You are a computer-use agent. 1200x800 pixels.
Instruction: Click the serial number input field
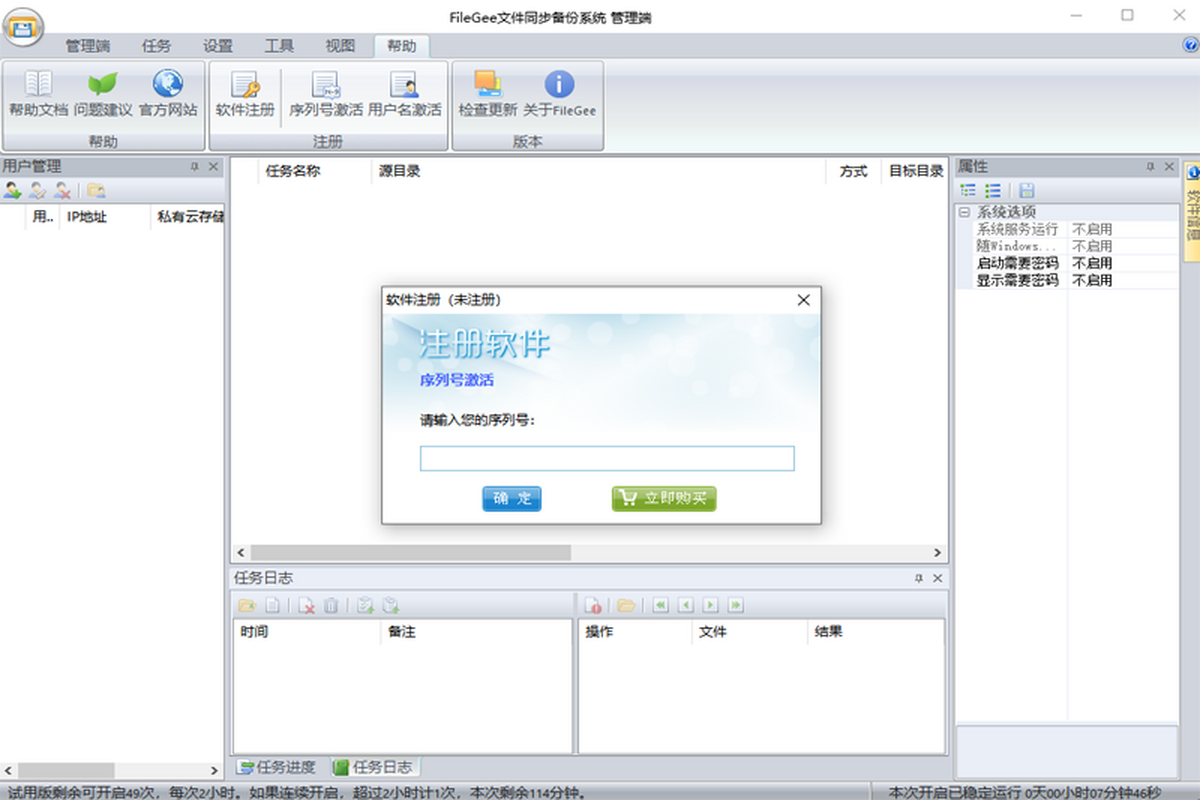point(606,459)
